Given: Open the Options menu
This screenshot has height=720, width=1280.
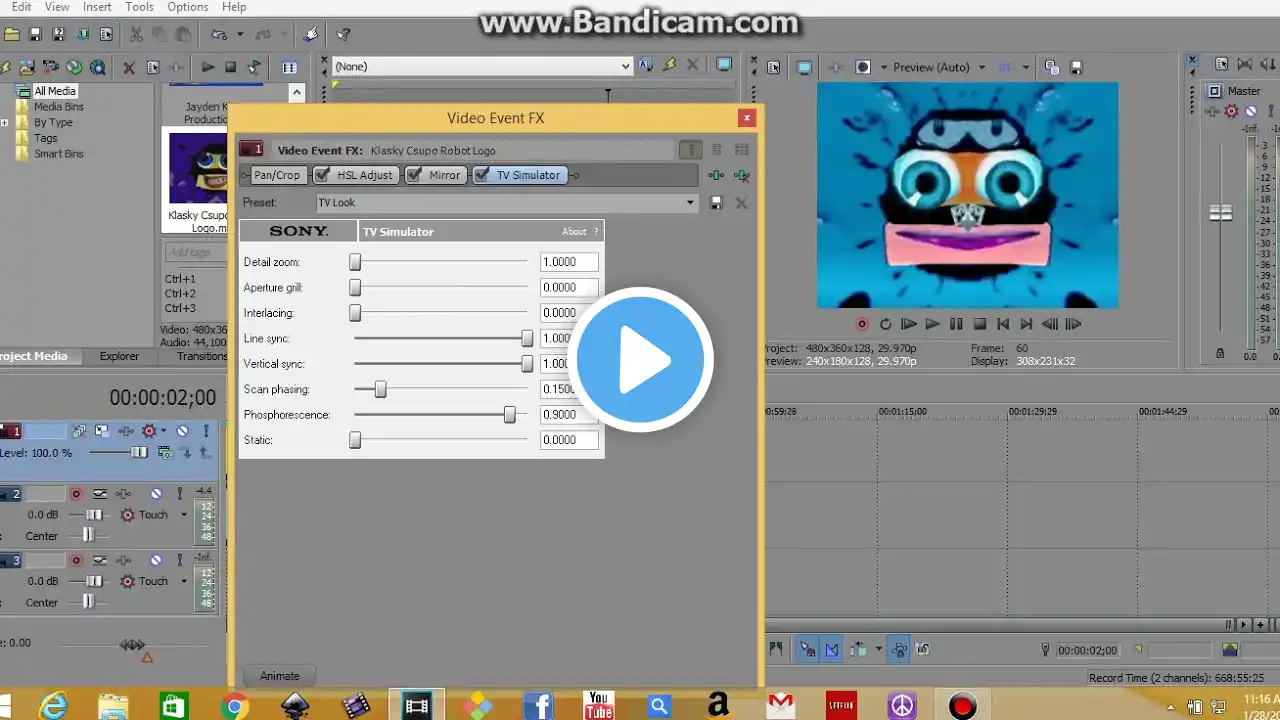Looking at the screenshot, I should click(x=188, y=7).
